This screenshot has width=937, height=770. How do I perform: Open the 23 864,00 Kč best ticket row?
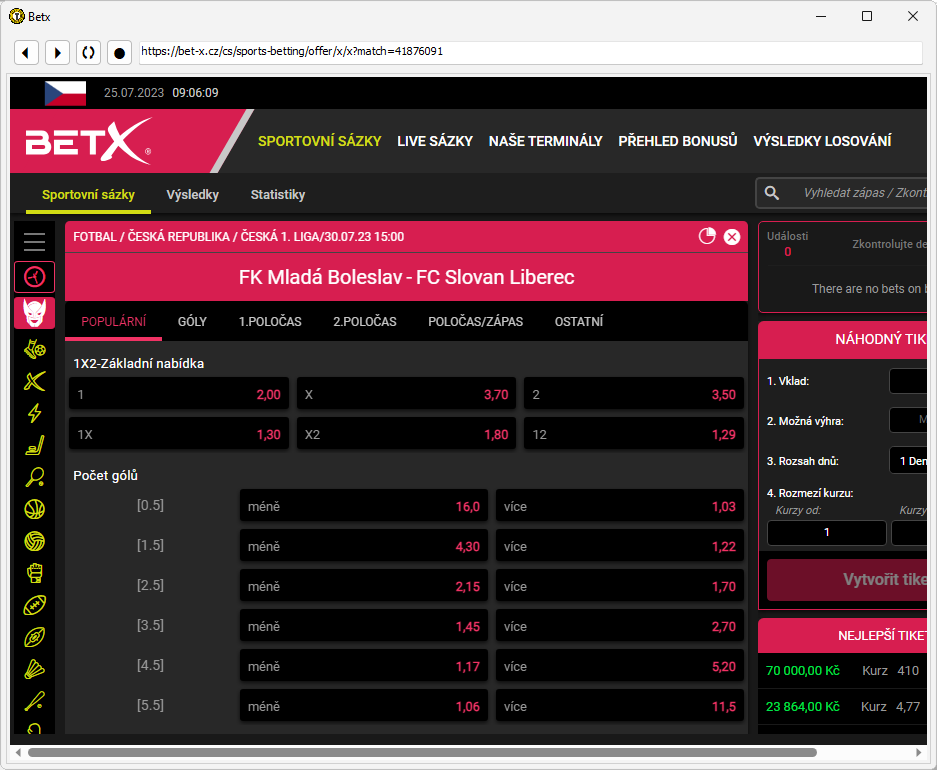click(843, 707)
